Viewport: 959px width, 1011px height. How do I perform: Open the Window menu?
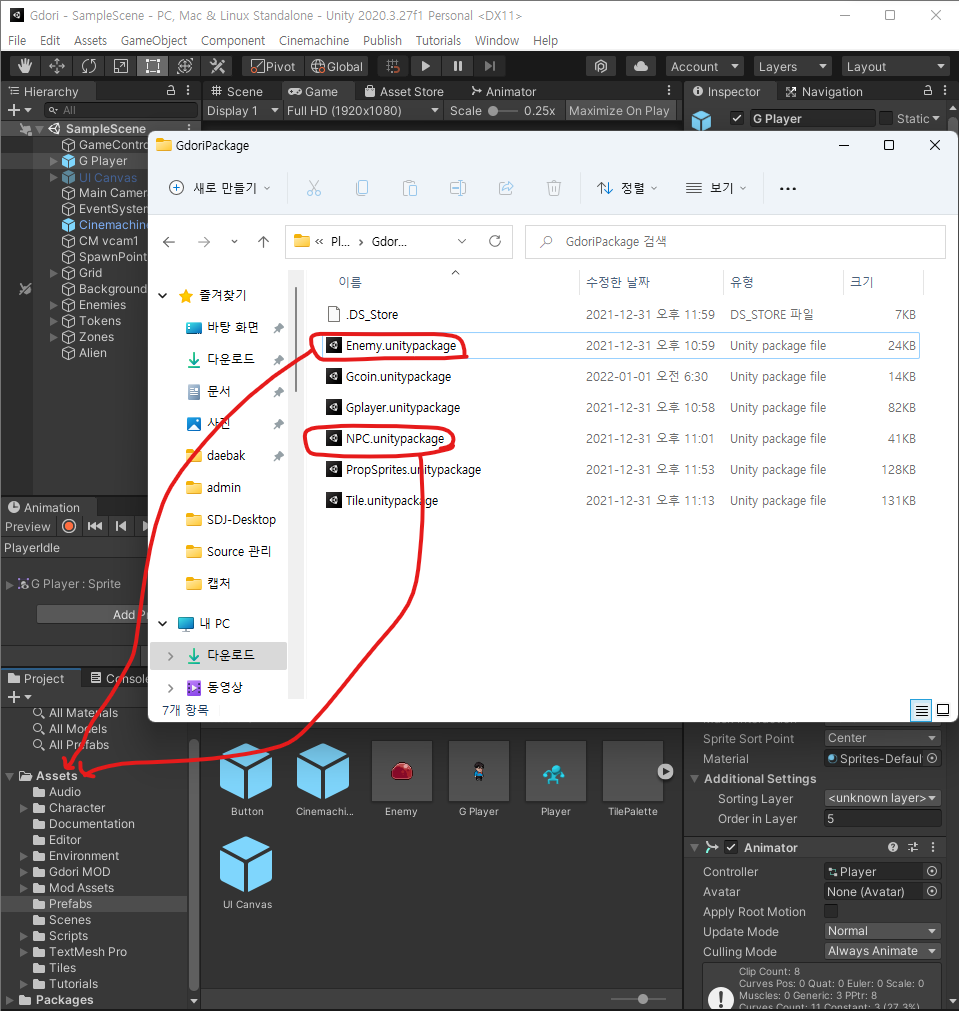coord(497,40)
